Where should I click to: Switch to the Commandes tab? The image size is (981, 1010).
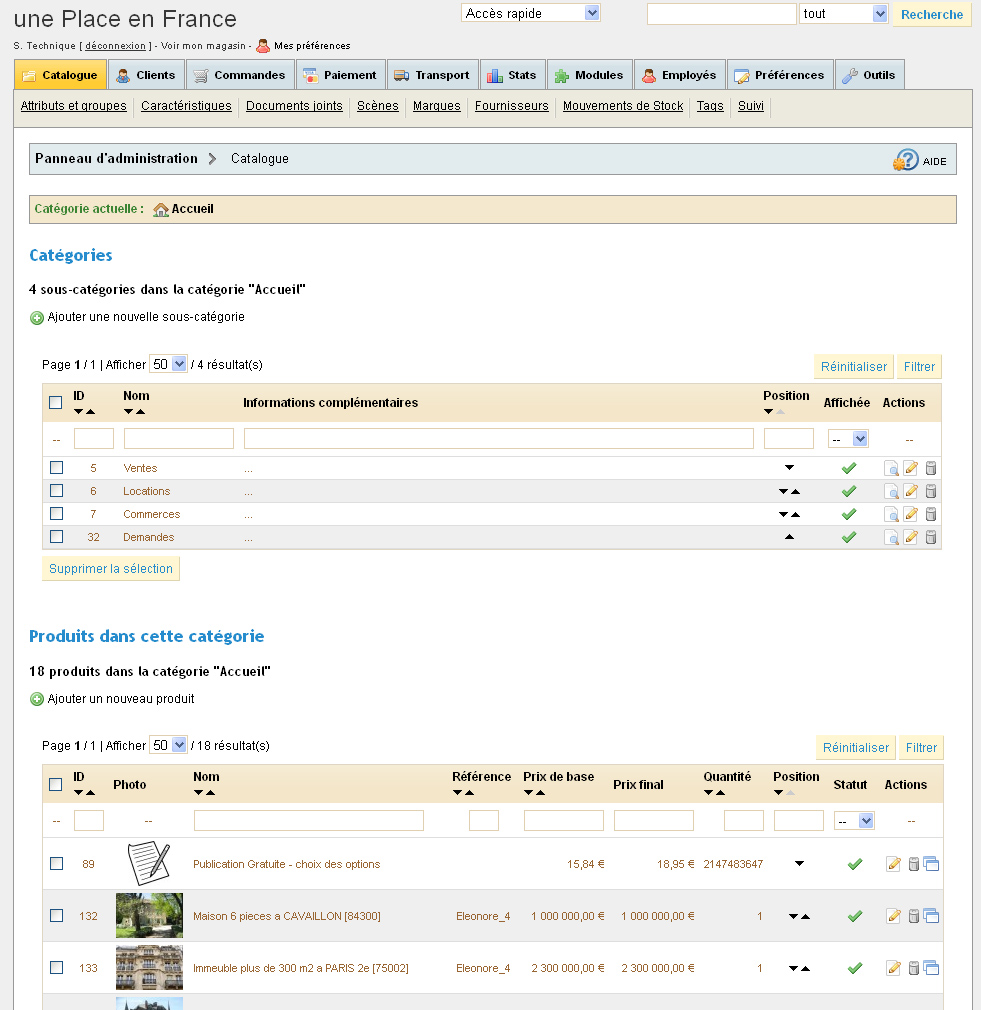tap(240, 75)
